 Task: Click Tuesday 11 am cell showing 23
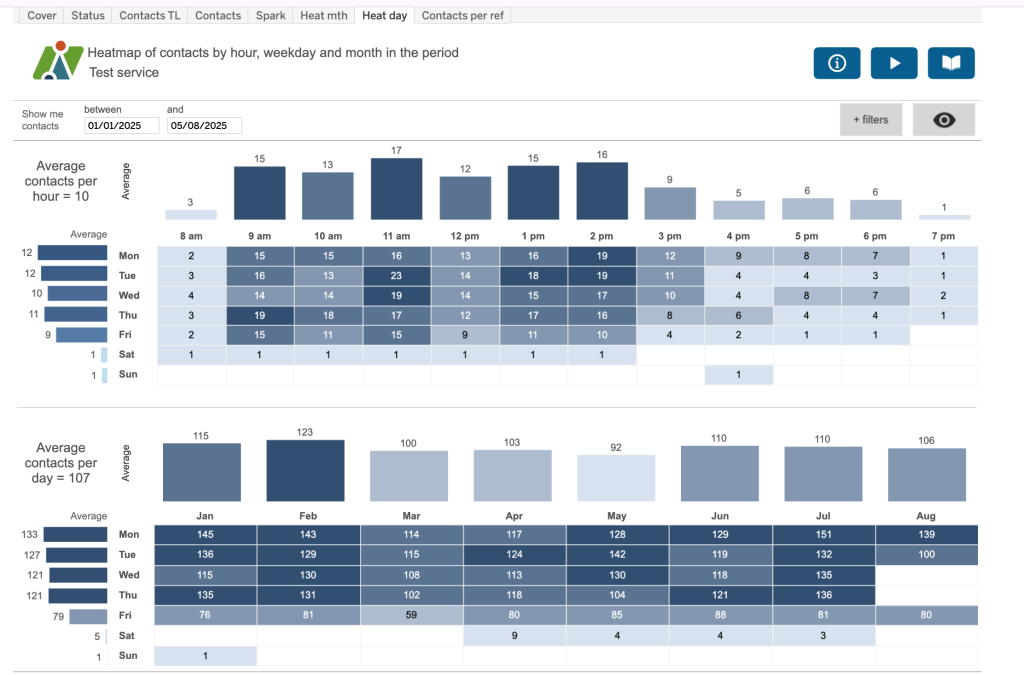(x=396, y=276)
